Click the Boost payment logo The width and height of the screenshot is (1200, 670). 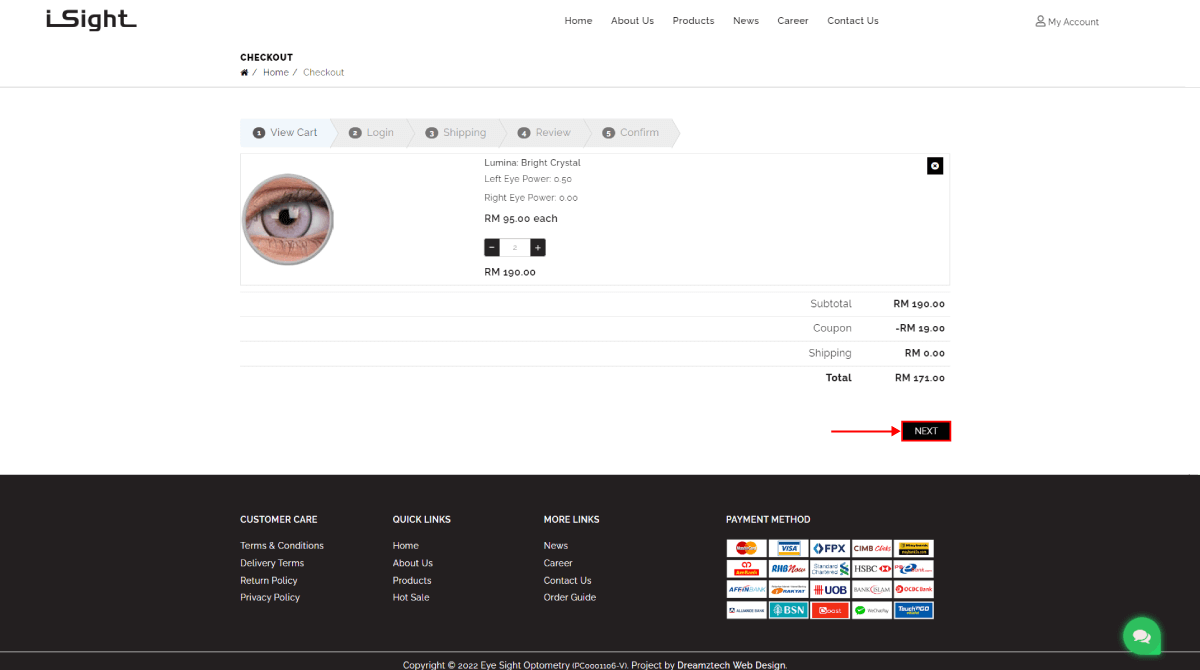[830, 610]
